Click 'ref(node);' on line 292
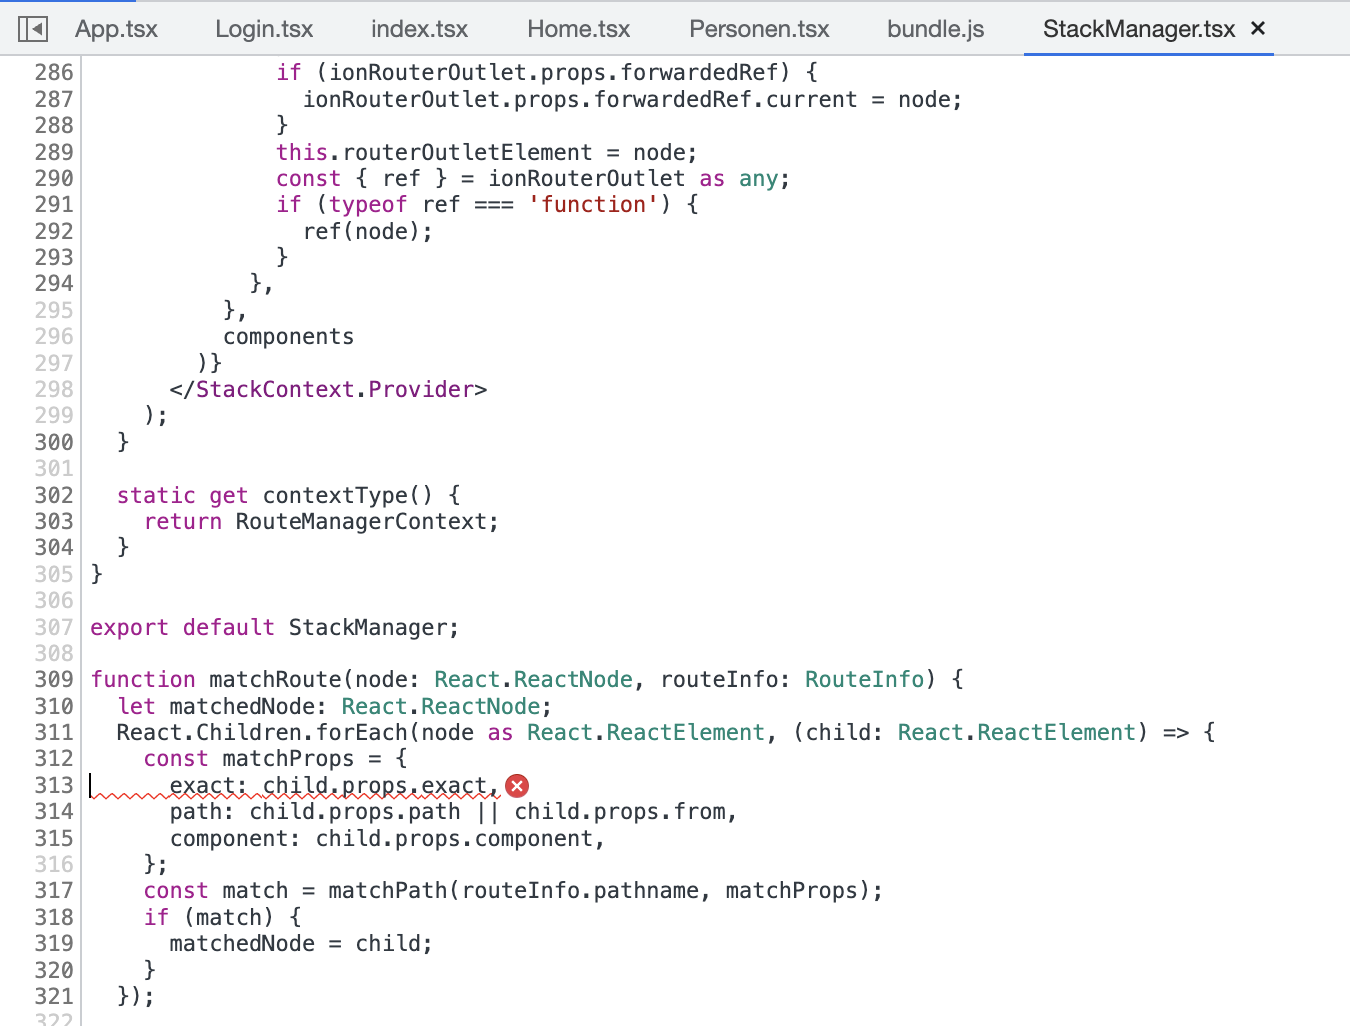 tap(368, 231)
